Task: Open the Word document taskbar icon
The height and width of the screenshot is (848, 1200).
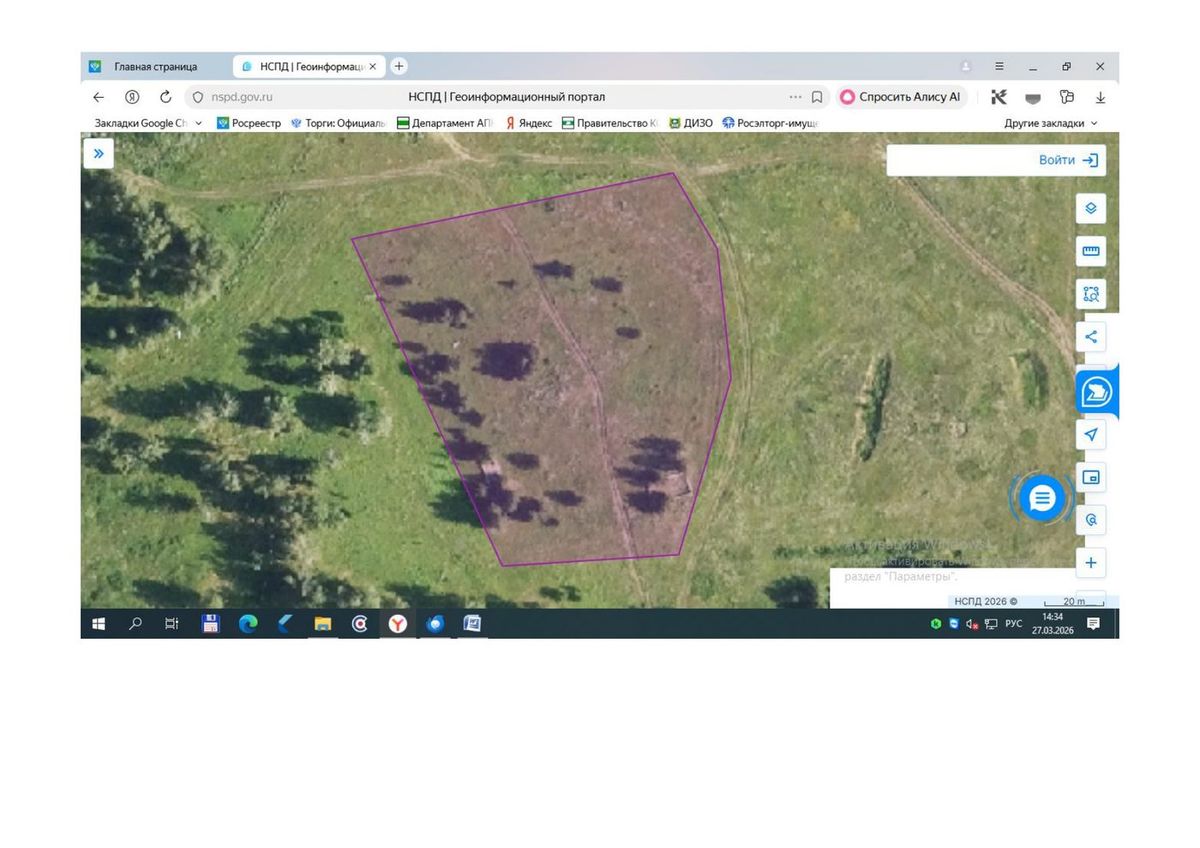Action: [472, 624]
